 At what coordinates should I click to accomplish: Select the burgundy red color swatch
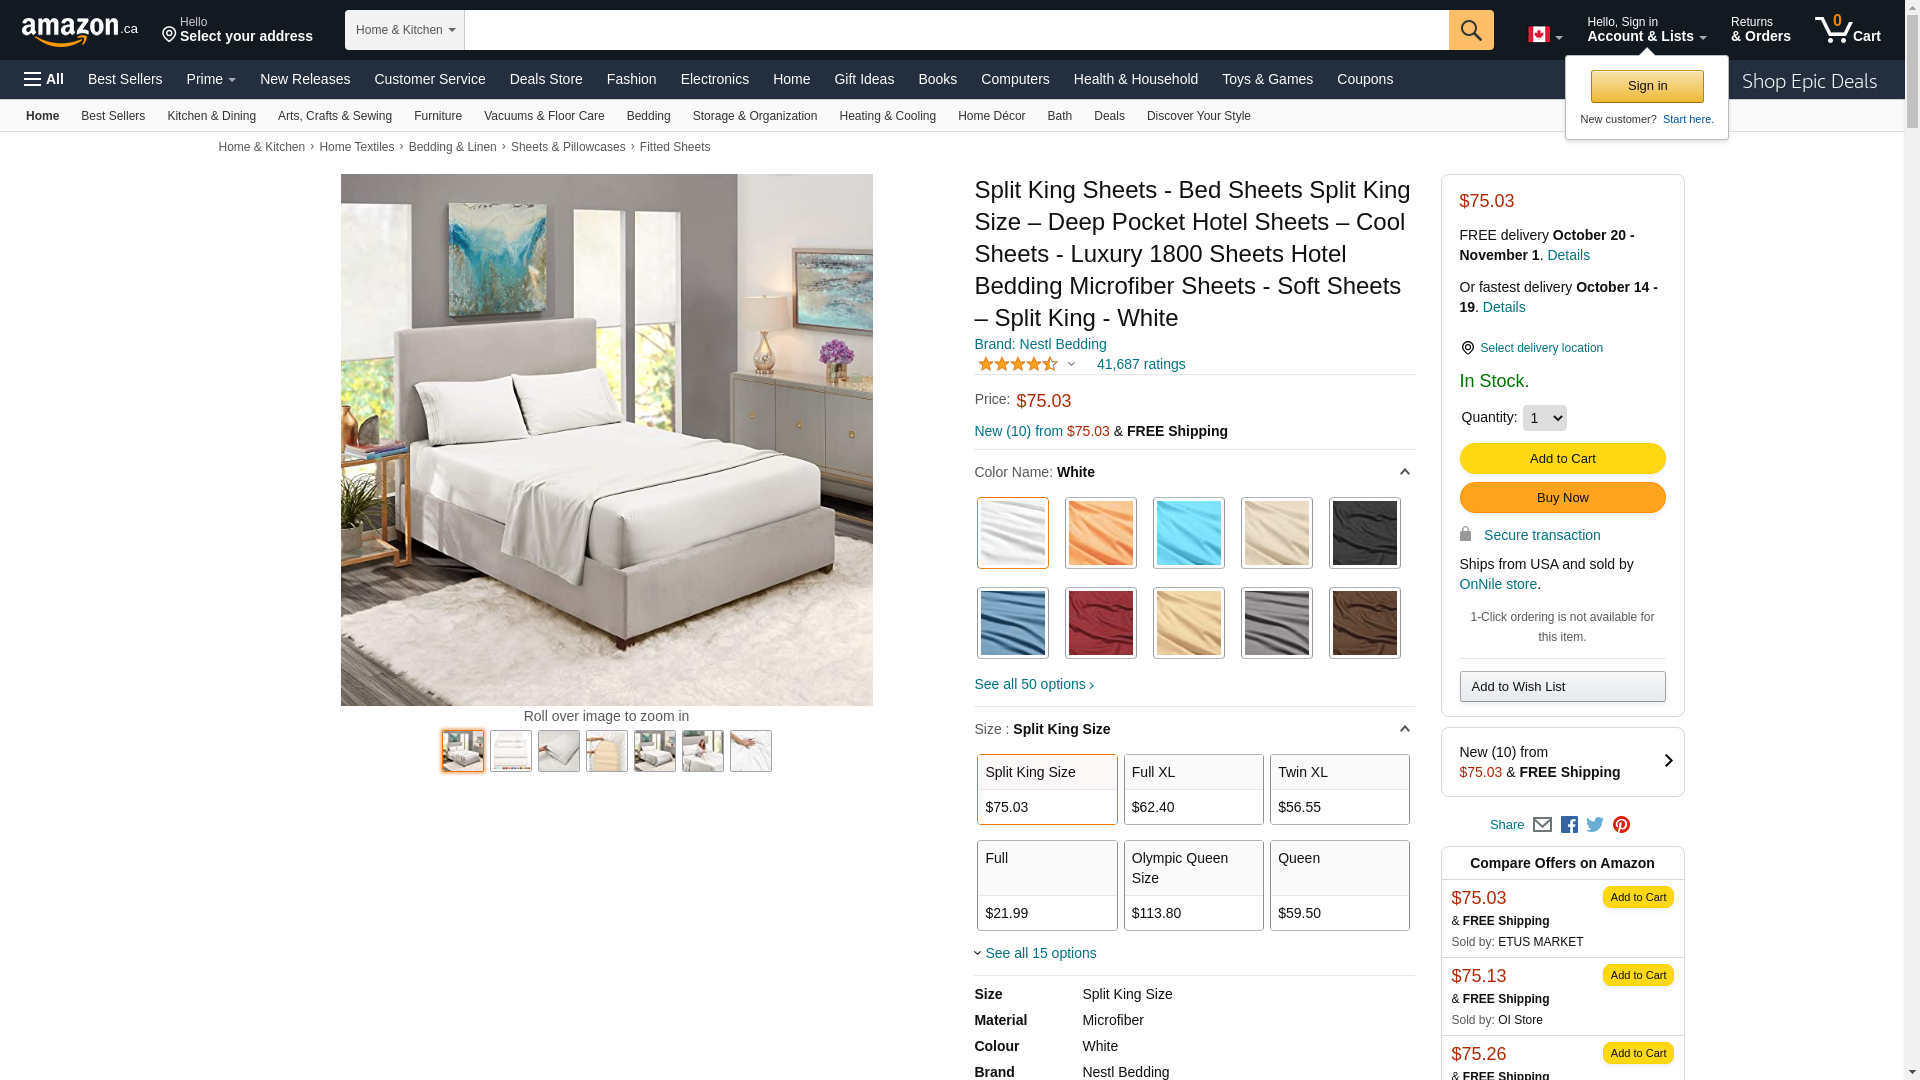tap(1100, 623)
